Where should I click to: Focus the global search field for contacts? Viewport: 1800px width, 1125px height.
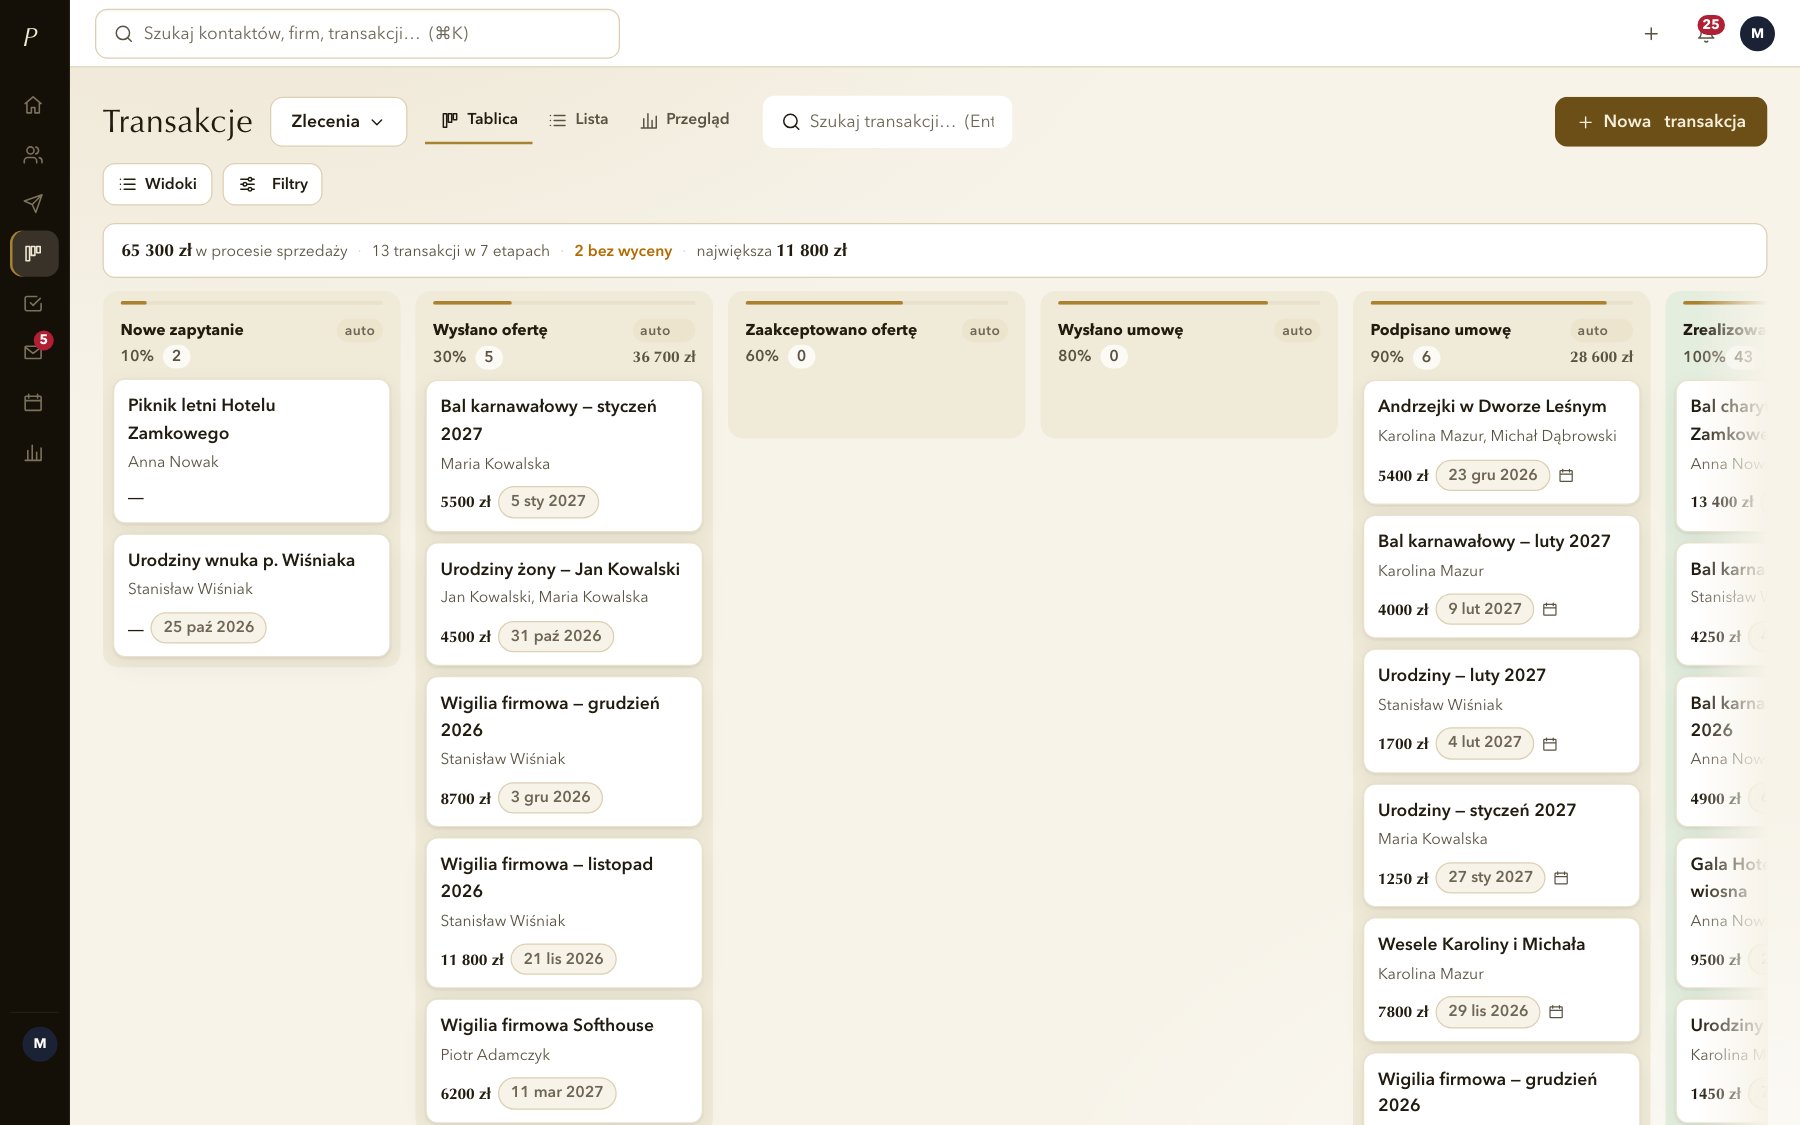tap(357, 34)
